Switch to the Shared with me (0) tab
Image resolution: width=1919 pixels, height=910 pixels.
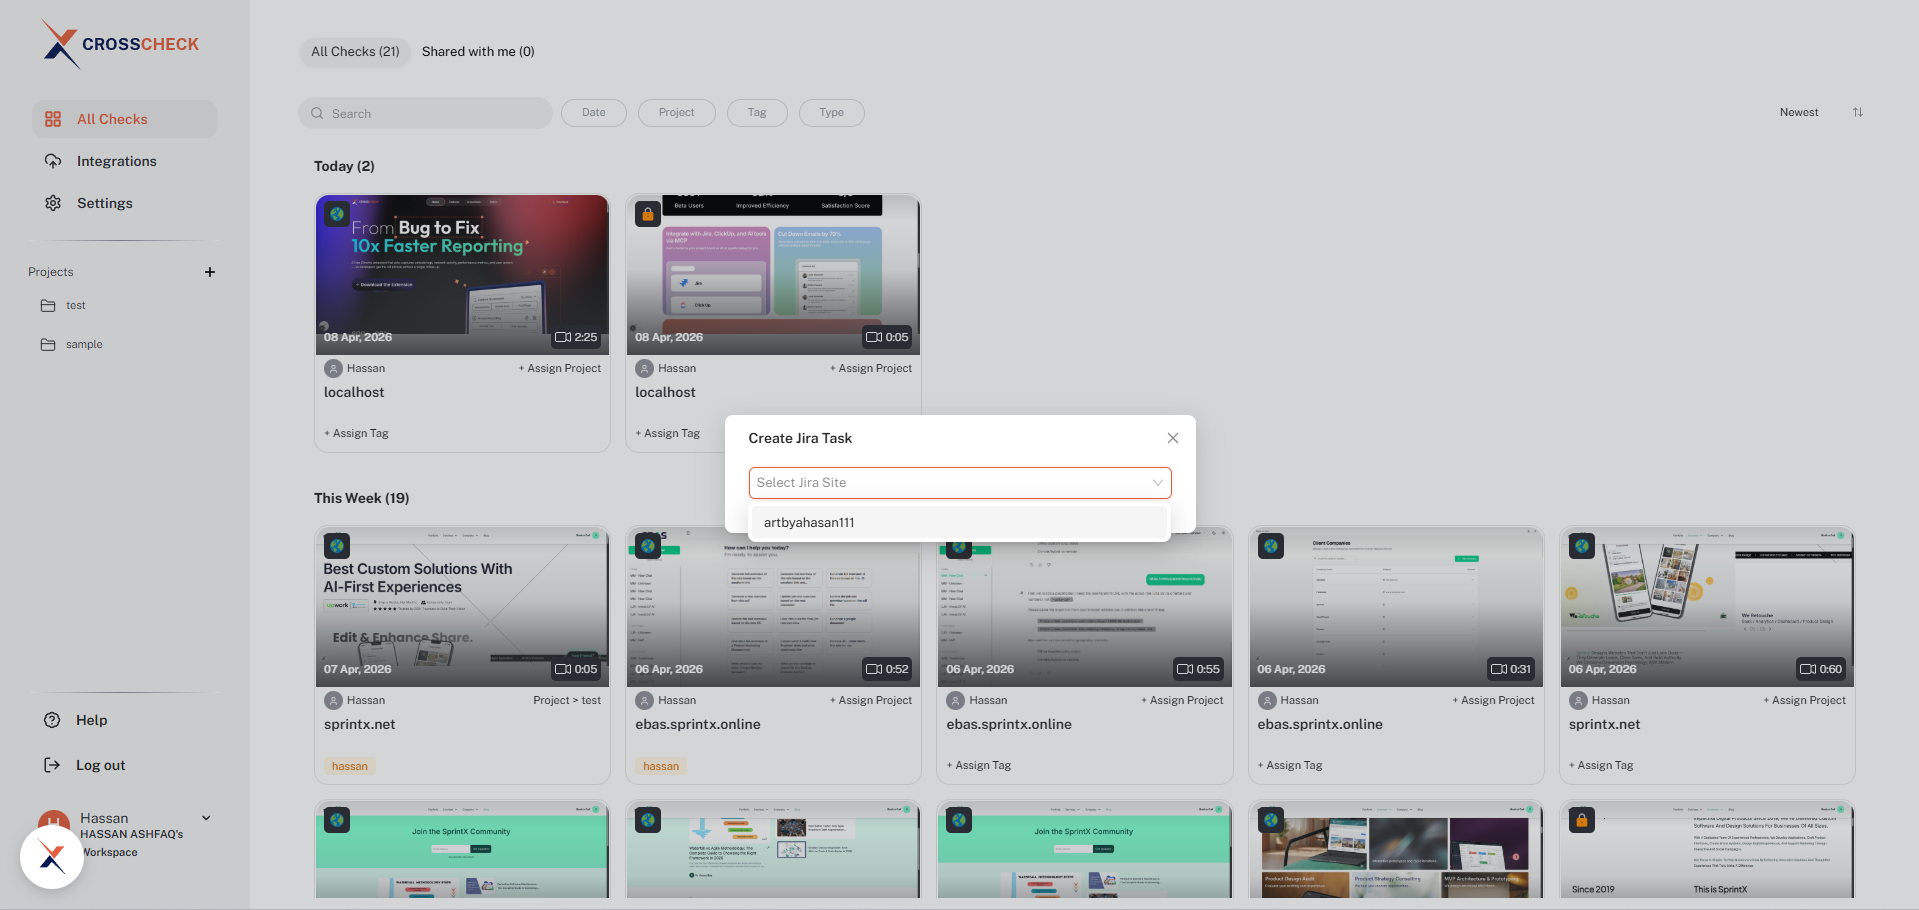coord(478,52)
